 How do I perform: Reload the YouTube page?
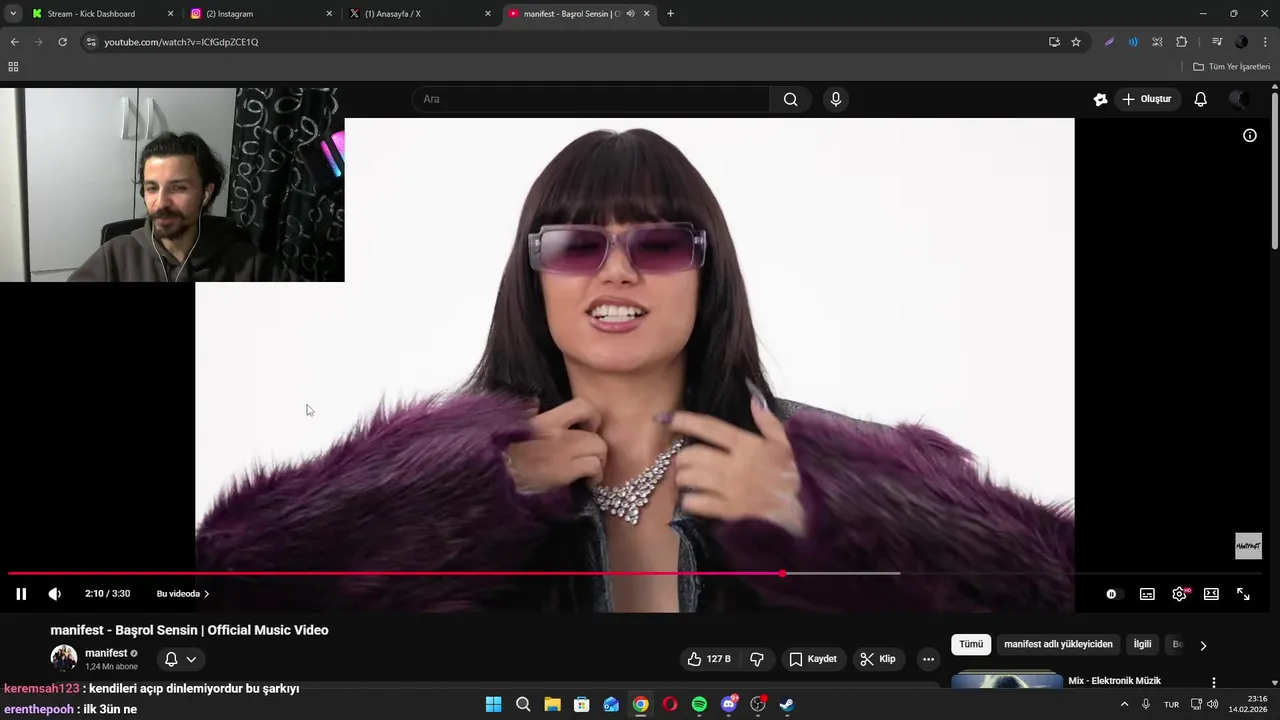62,42
